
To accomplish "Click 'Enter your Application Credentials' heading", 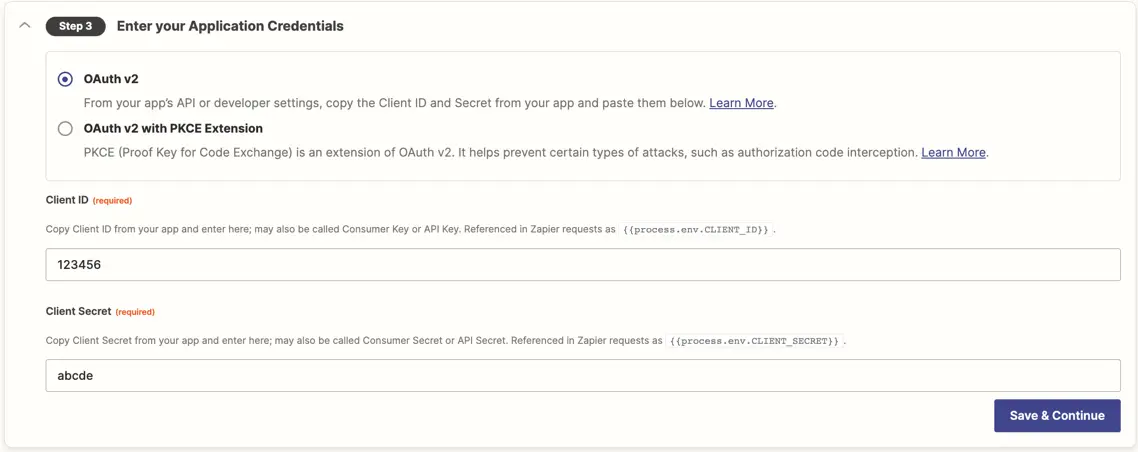I will (230, 26).
